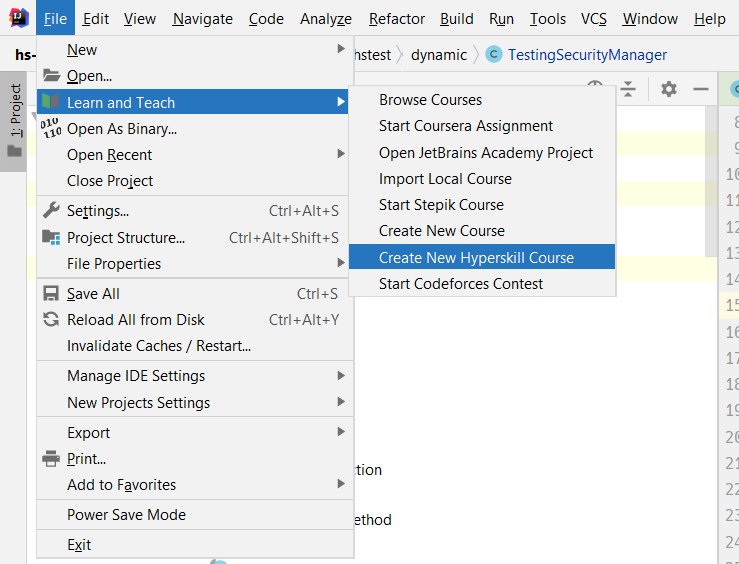Click the Collapse All icon in the Project toolbar
This screenshot has width=739, height=564.
point(628,89)
